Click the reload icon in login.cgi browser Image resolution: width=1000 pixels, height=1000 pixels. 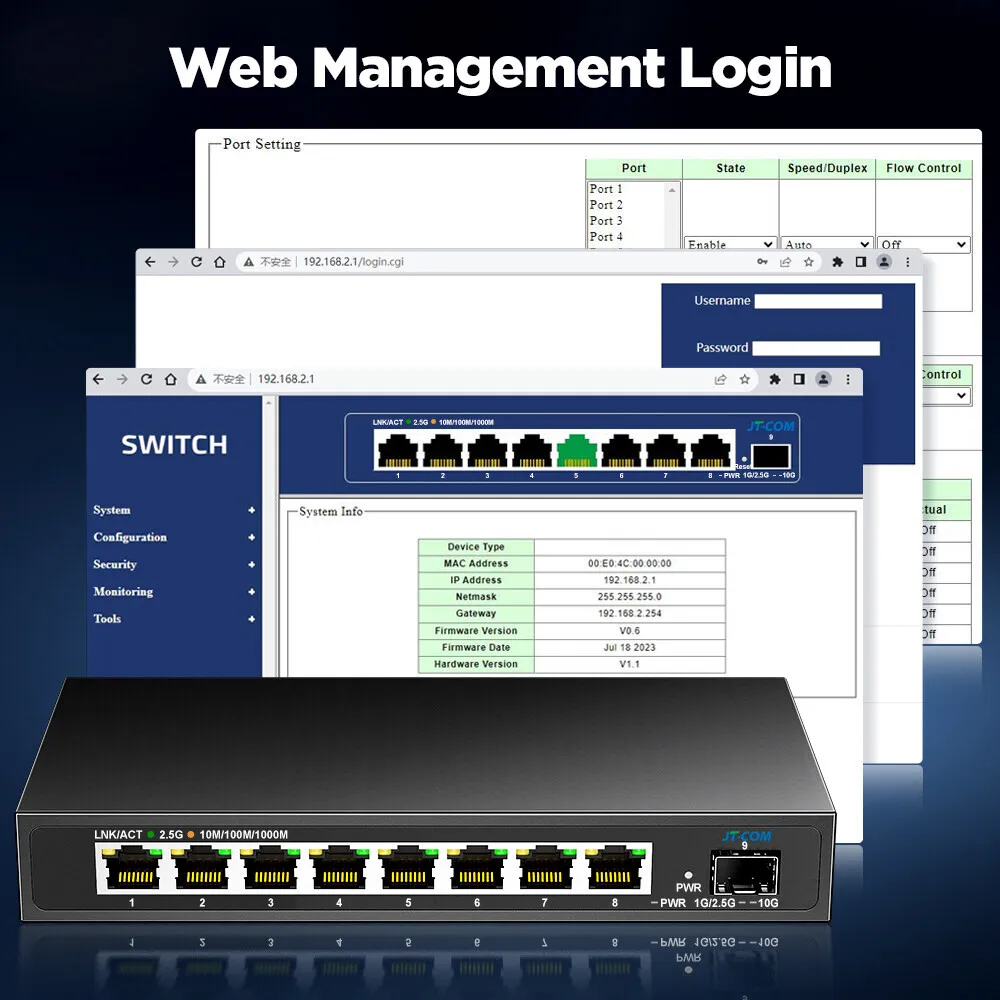(x=196, y=262)
